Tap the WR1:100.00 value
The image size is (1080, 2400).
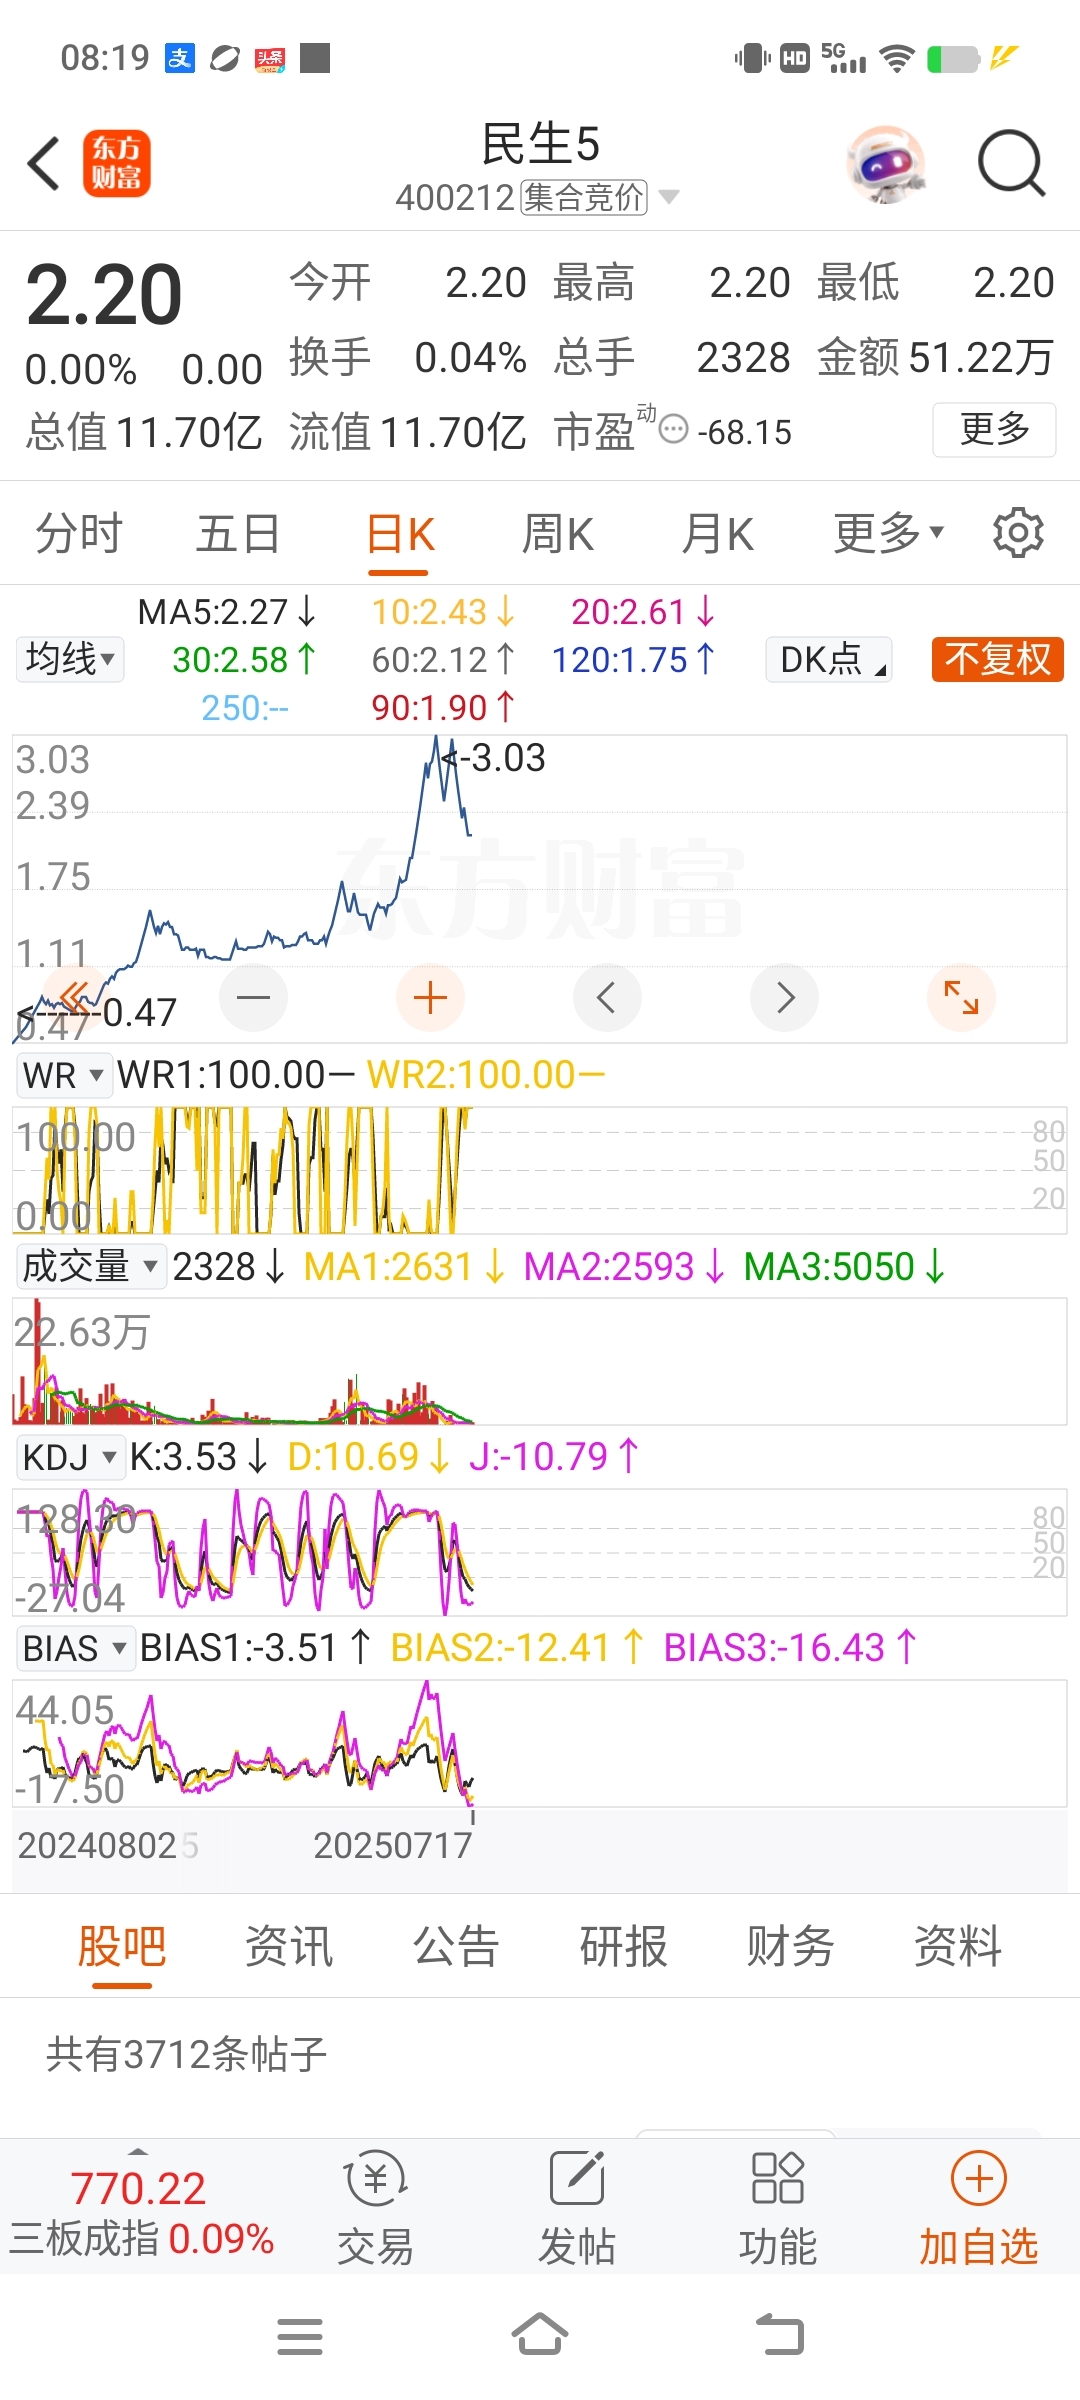235,1075
